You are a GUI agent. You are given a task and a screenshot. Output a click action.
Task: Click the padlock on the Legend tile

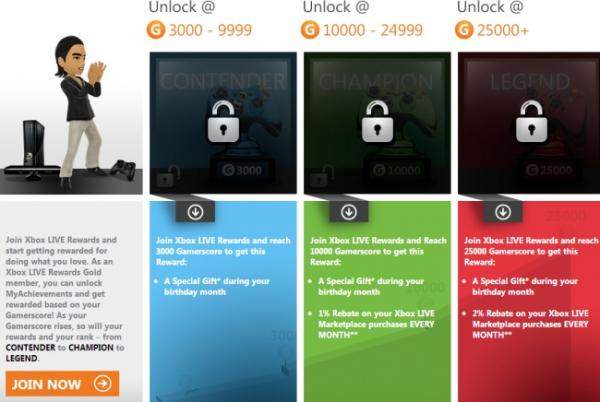coord(532,122)
